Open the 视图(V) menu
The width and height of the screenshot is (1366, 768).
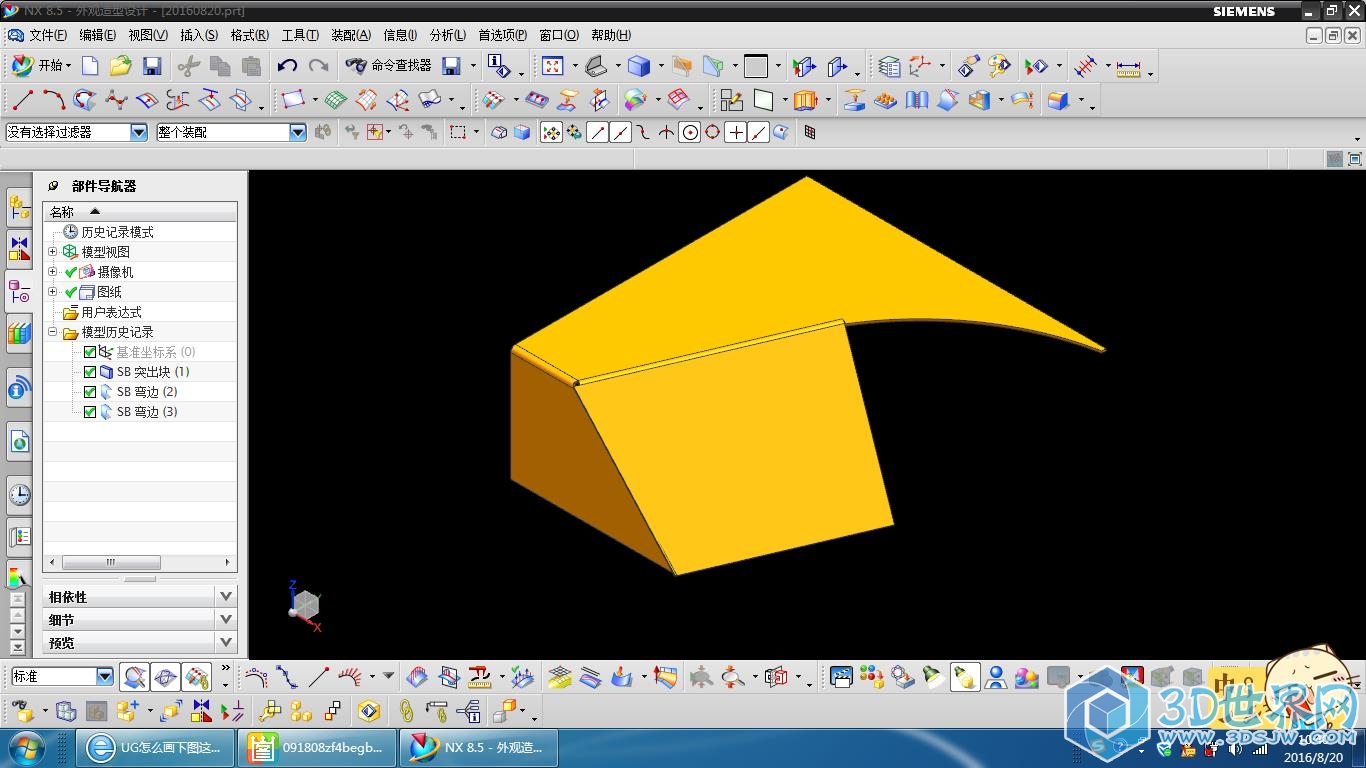click(148, 35)
